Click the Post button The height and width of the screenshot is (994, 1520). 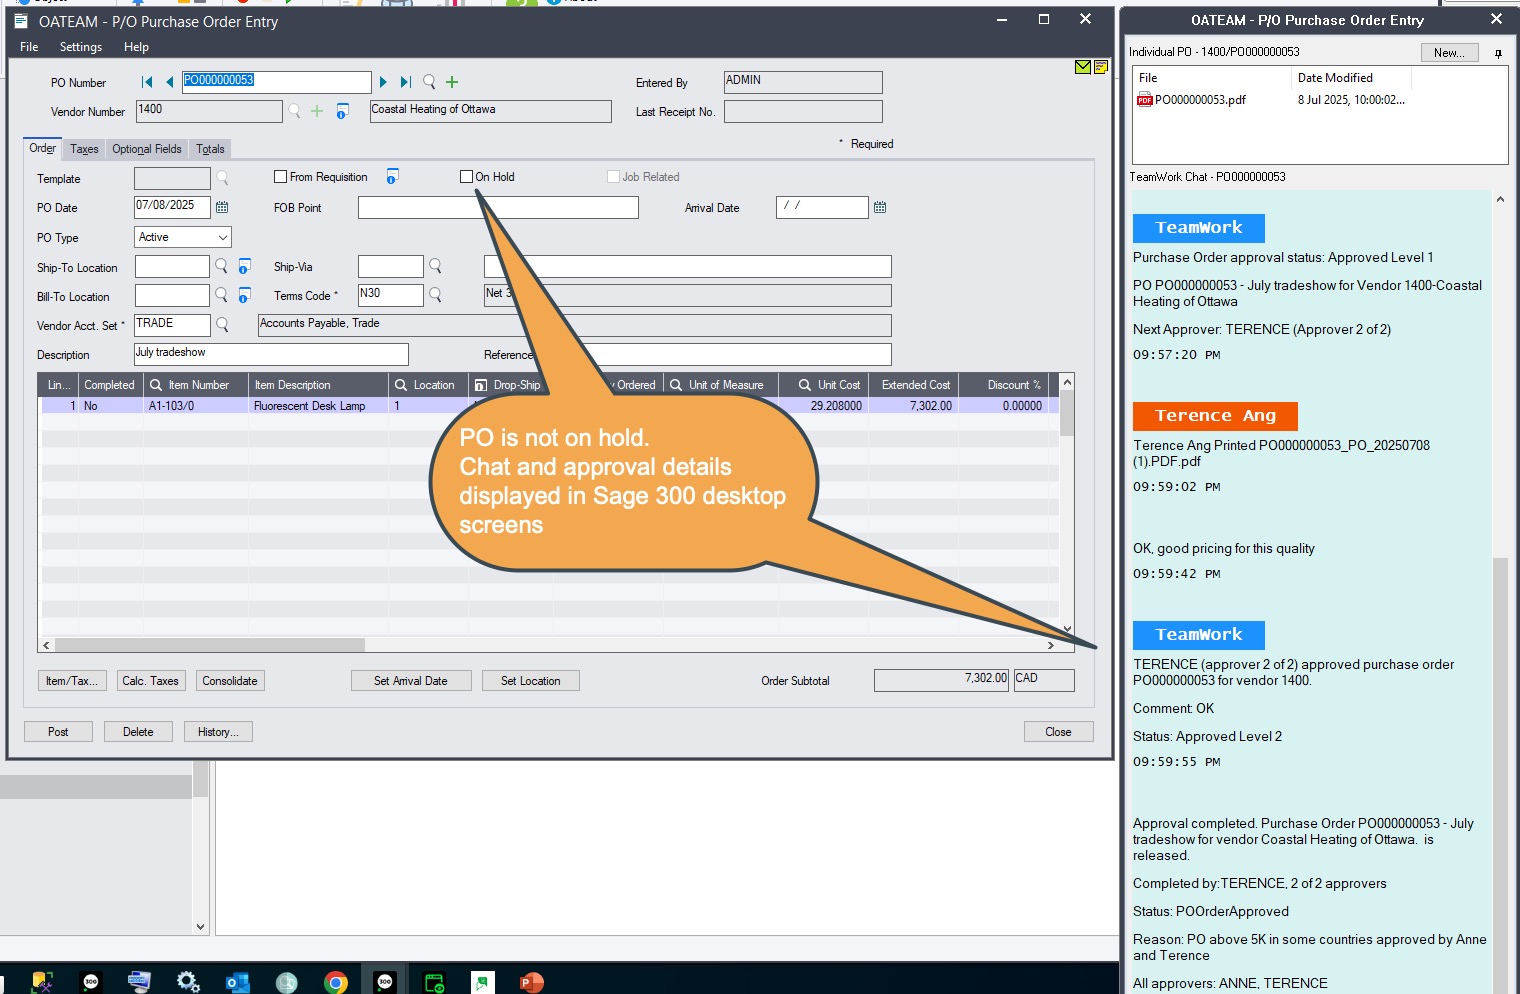pos(58,732)
